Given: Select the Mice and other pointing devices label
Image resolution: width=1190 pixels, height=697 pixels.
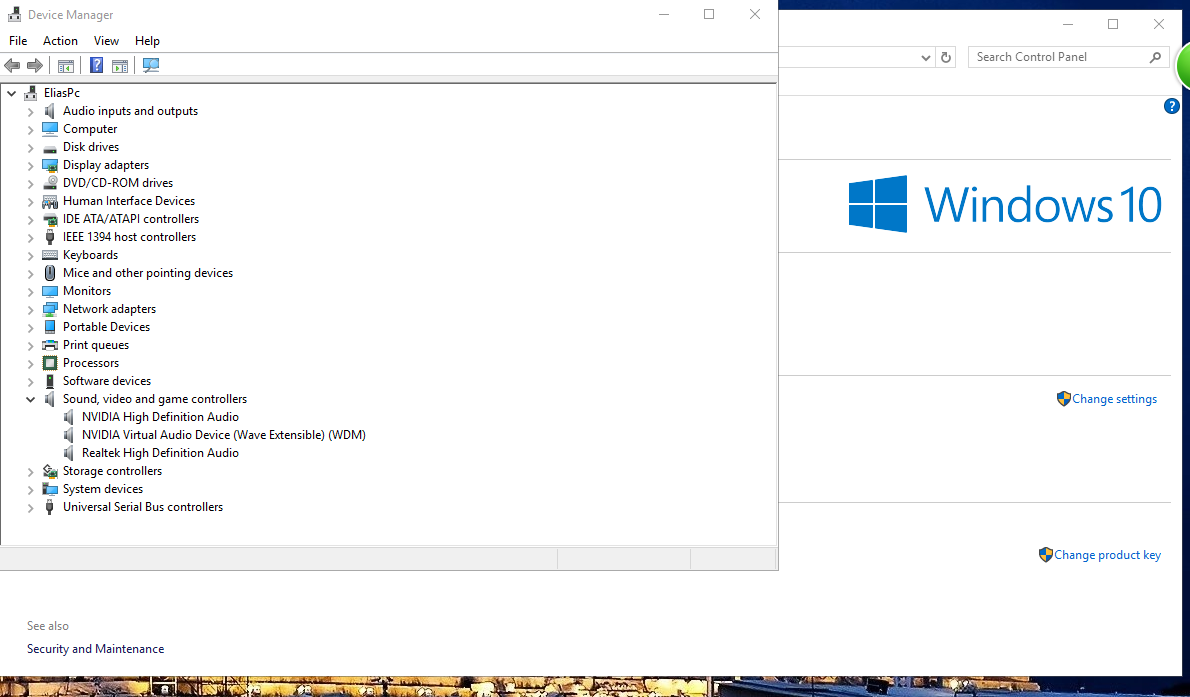Looking at the screenshot, I should (x=148, y=273).
